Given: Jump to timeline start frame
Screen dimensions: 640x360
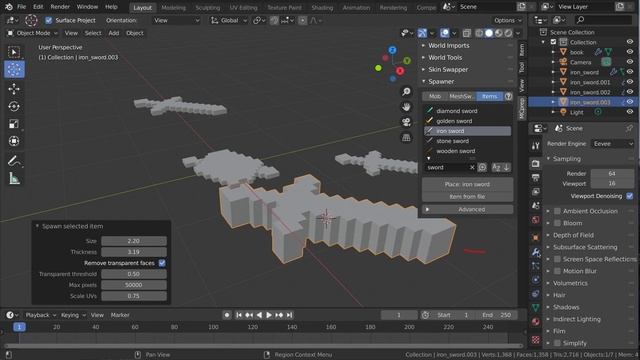Looking at the screenshot, I should [x=239, y=315].
